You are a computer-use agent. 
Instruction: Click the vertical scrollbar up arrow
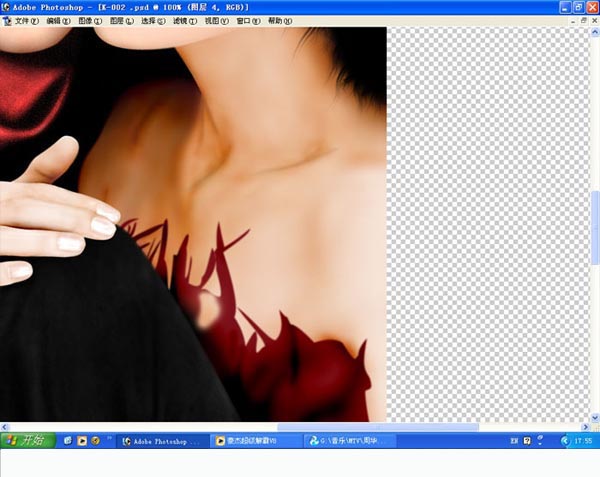click(x=595, y=33)
